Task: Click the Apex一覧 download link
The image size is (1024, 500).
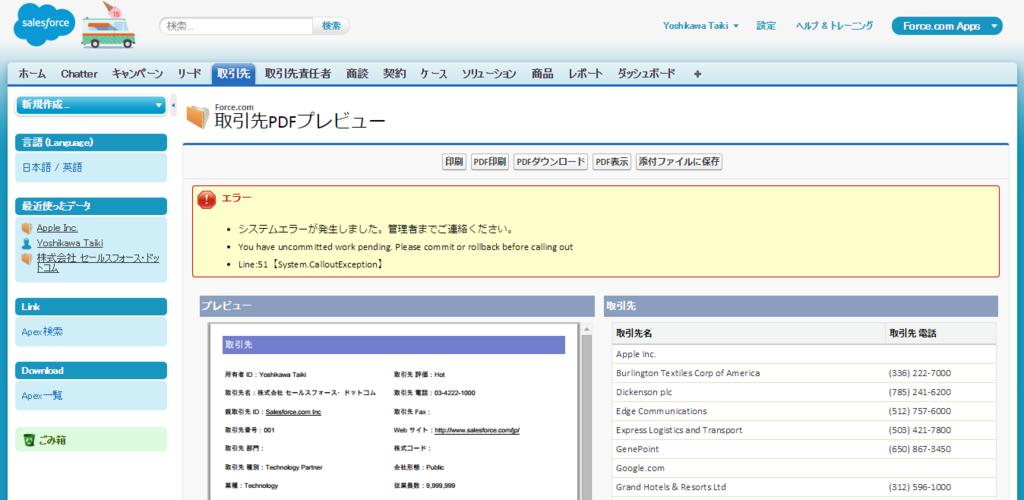Action: (x=42, y=396)
